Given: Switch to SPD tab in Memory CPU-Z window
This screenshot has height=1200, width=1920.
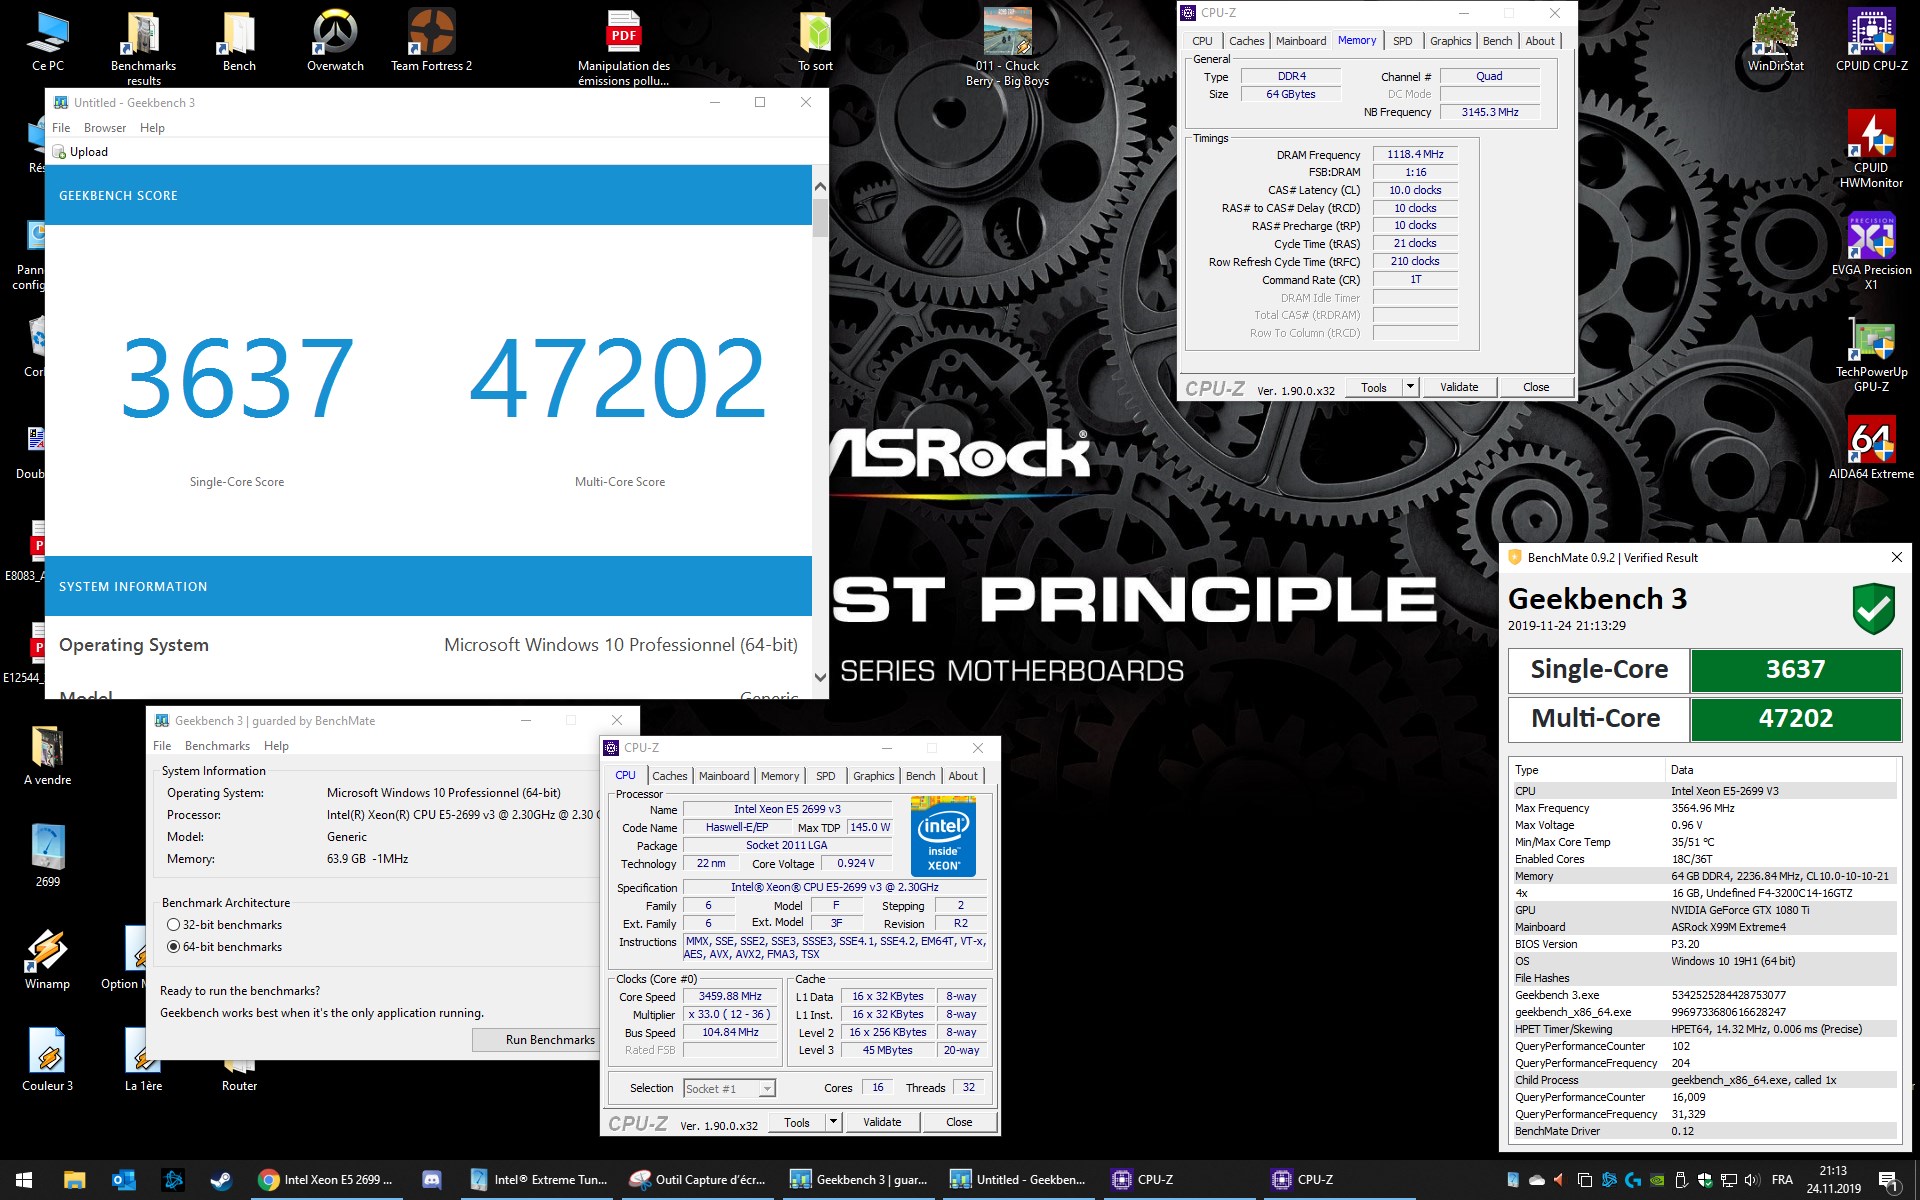Looking at the screenshot, I should coord(1403,41).
